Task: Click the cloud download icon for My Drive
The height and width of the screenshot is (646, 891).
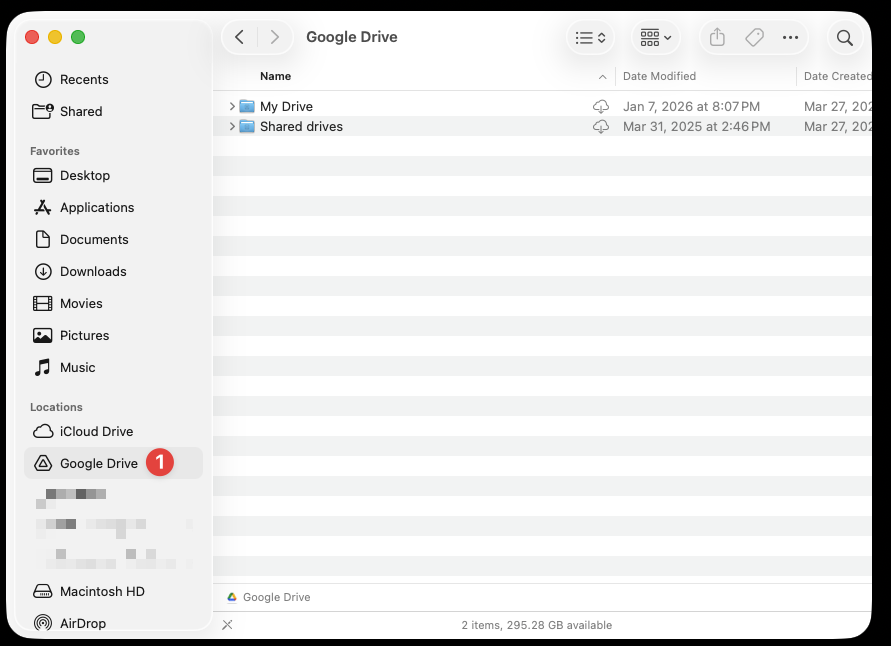Action: click(601, 107)
